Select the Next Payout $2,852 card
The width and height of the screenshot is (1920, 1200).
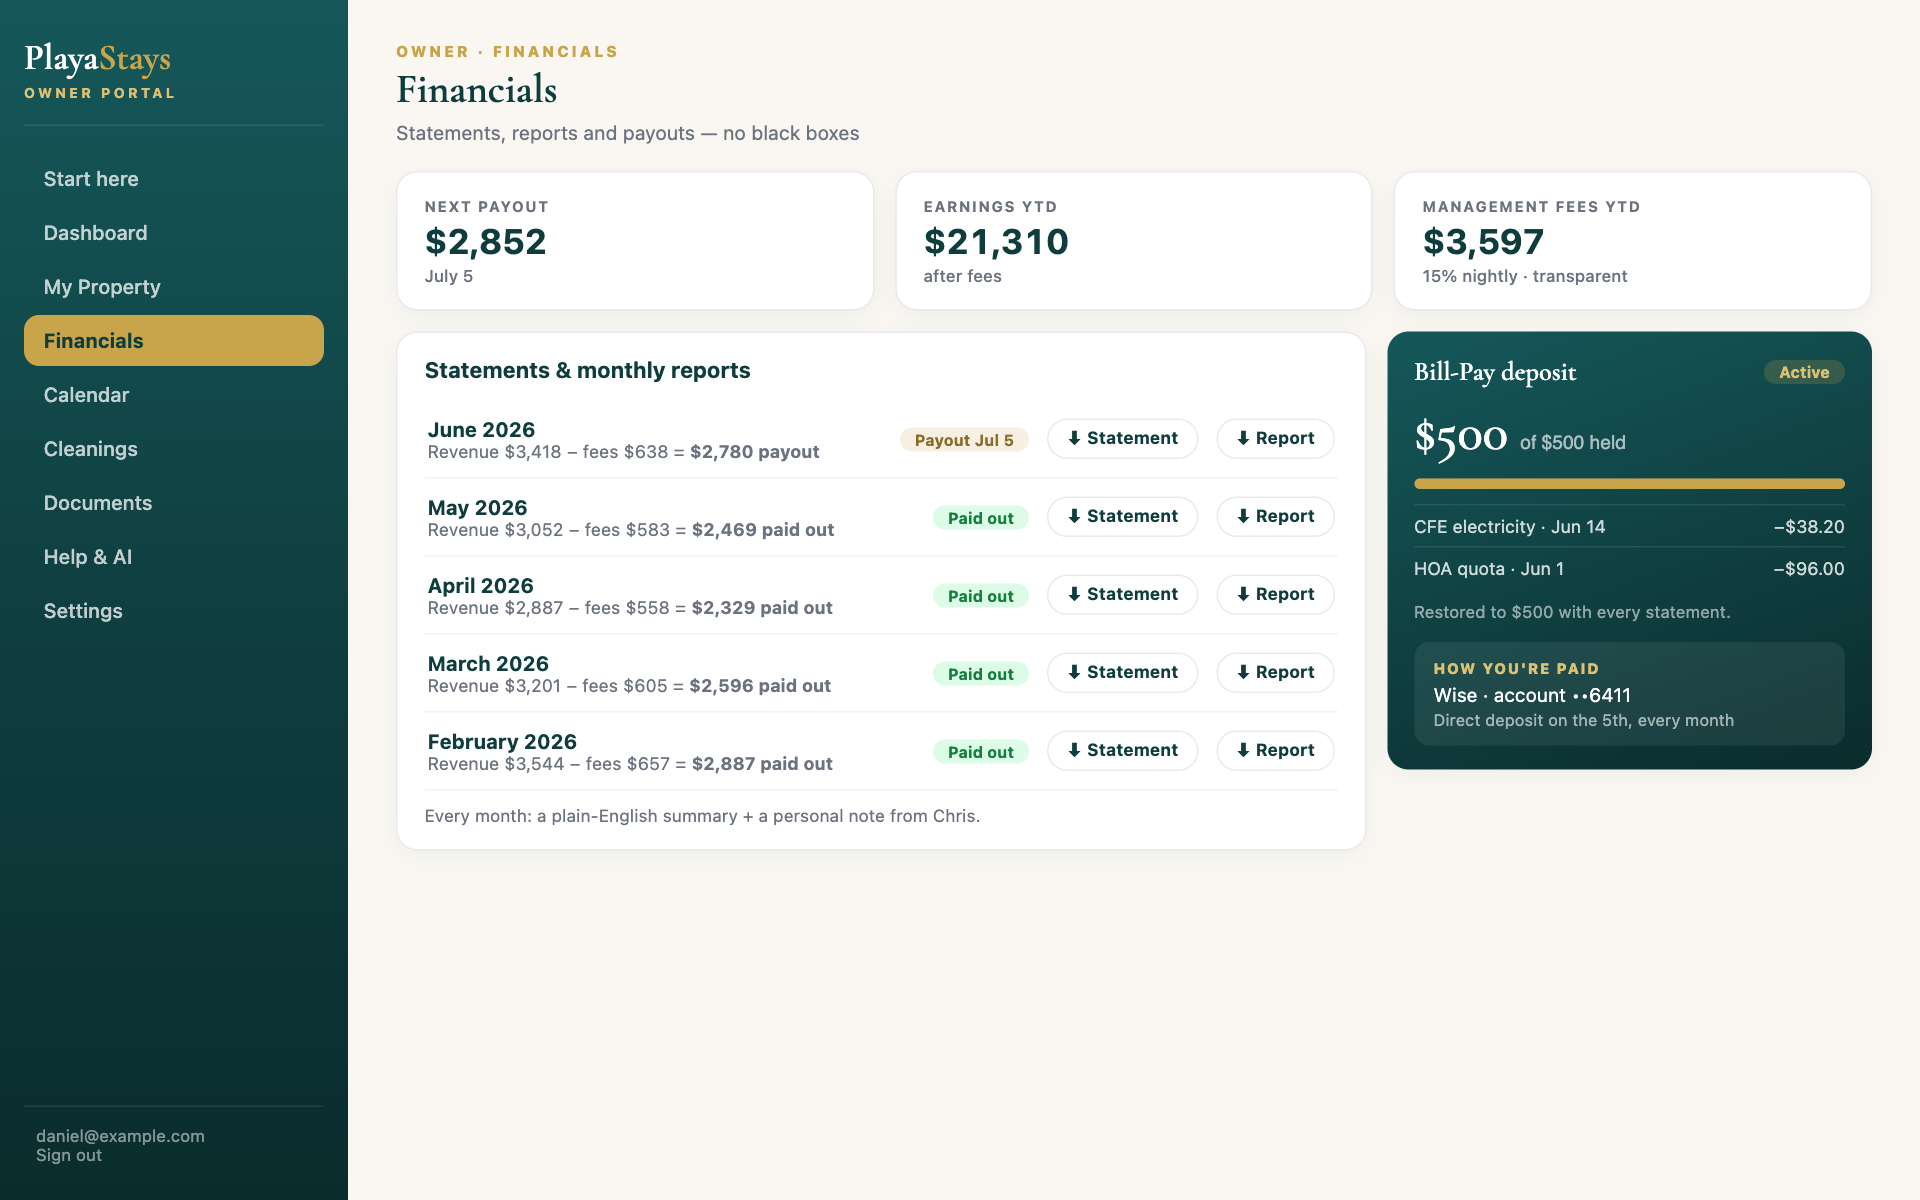(635, 241)
